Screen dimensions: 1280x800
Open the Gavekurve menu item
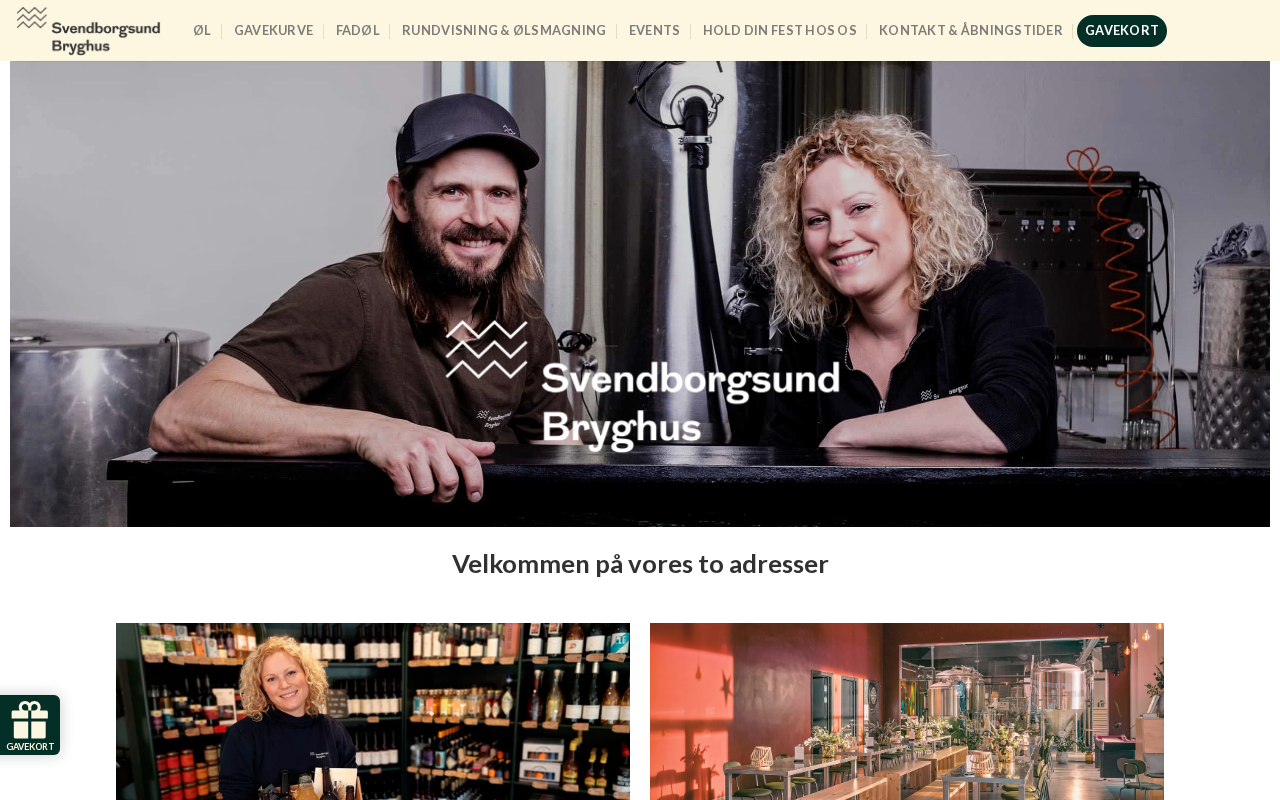click(x=273, y=31)
